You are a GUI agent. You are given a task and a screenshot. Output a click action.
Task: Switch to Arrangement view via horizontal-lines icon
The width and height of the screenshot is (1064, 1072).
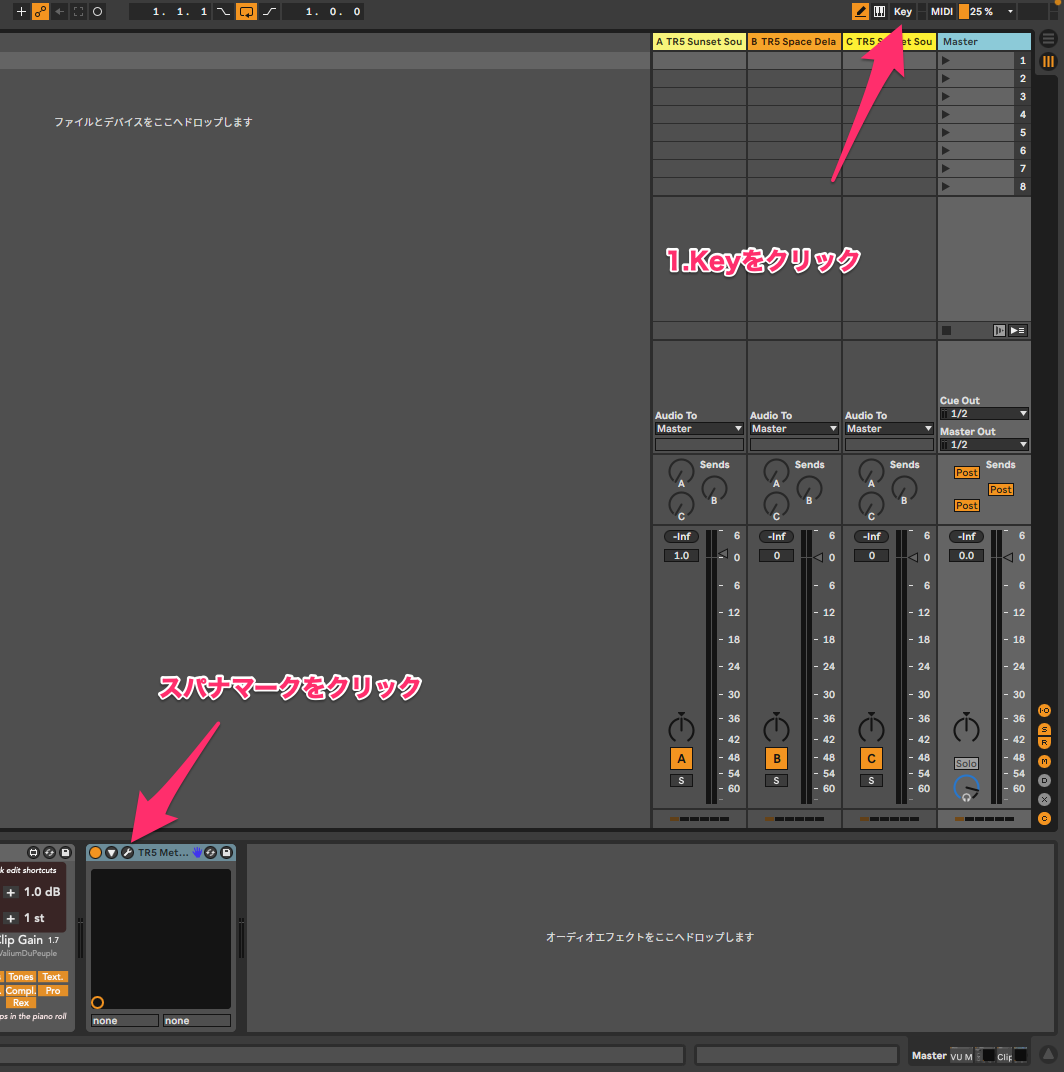tap(1048, 39)
